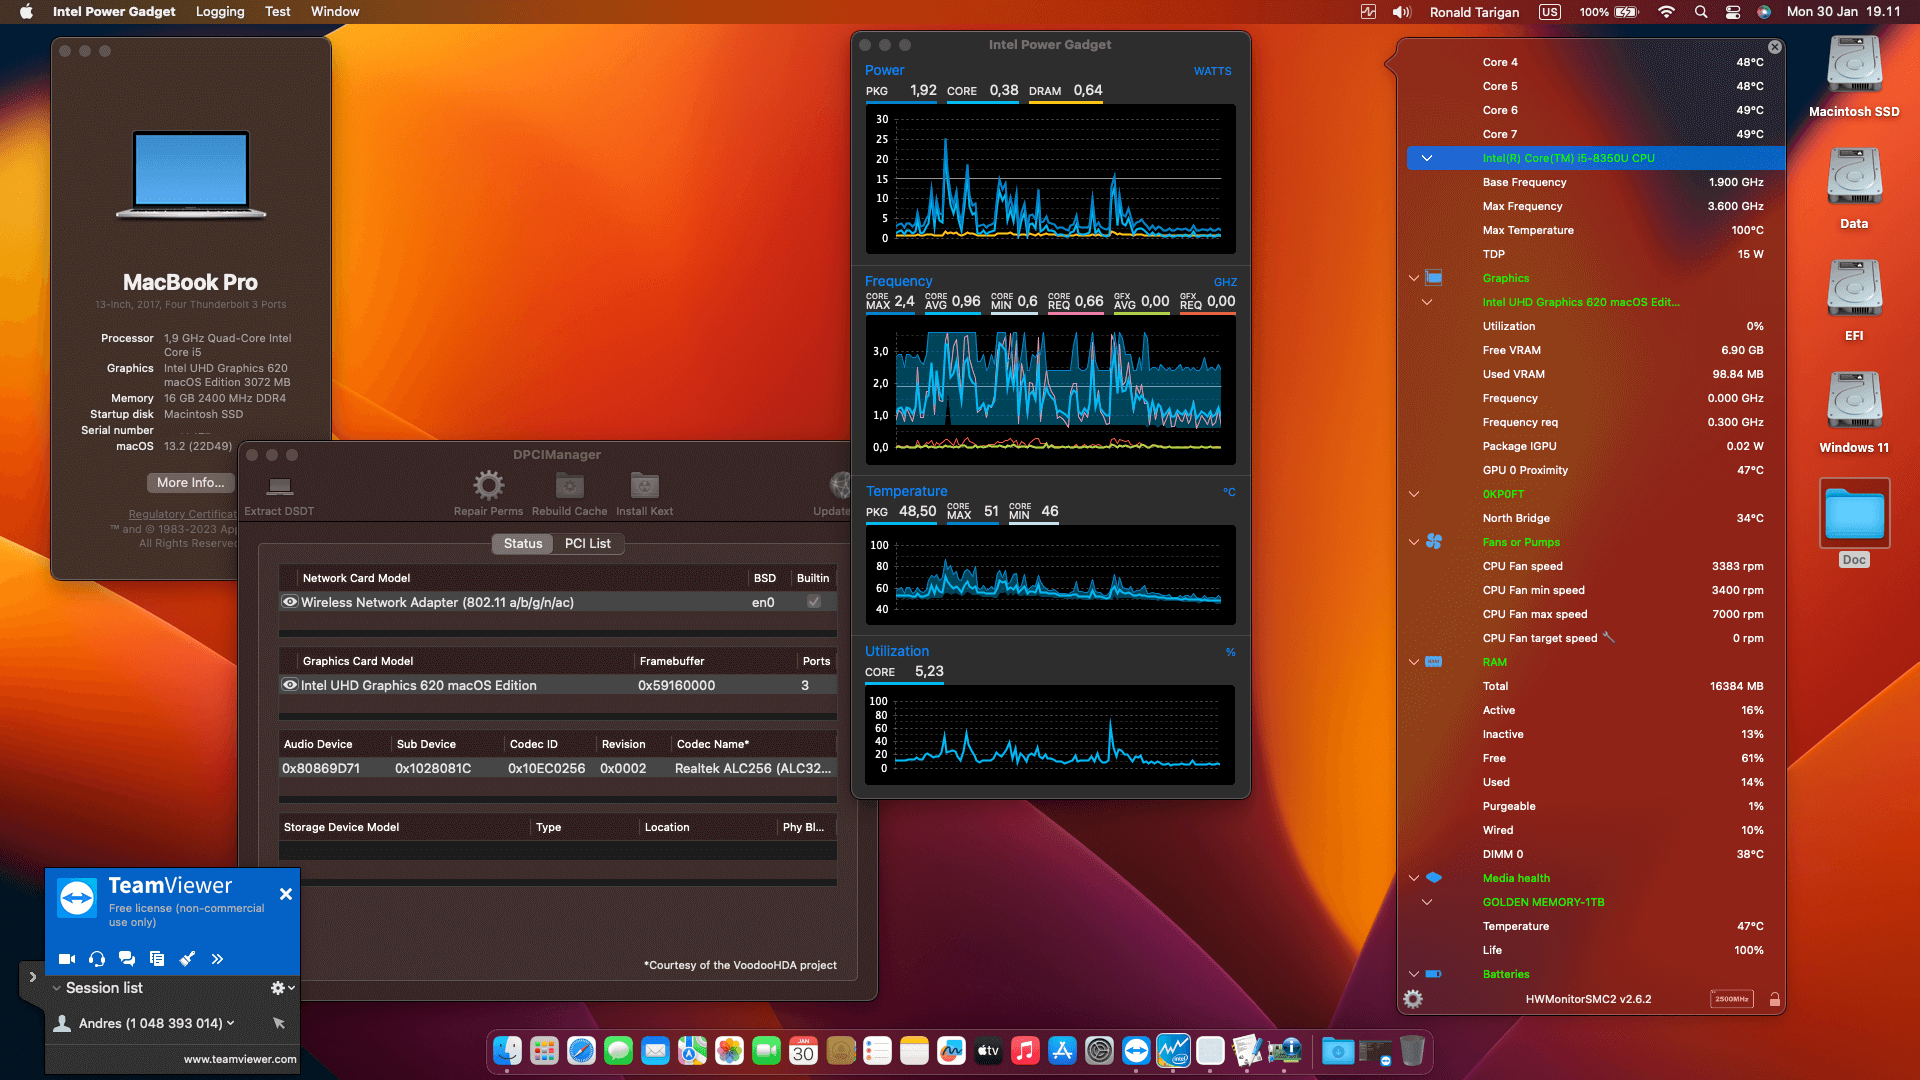Switch to the PCI List tab
The height and width of the screenshot is (1080, 1920).
[587, 543]
